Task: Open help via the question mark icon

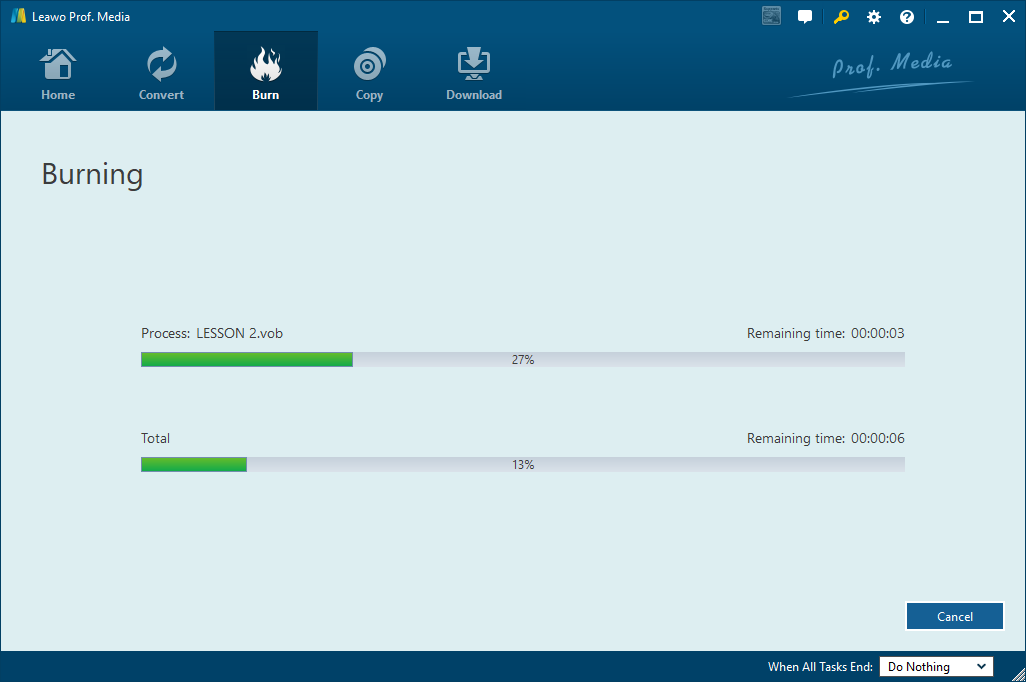Action: click(x=906, y=17)
